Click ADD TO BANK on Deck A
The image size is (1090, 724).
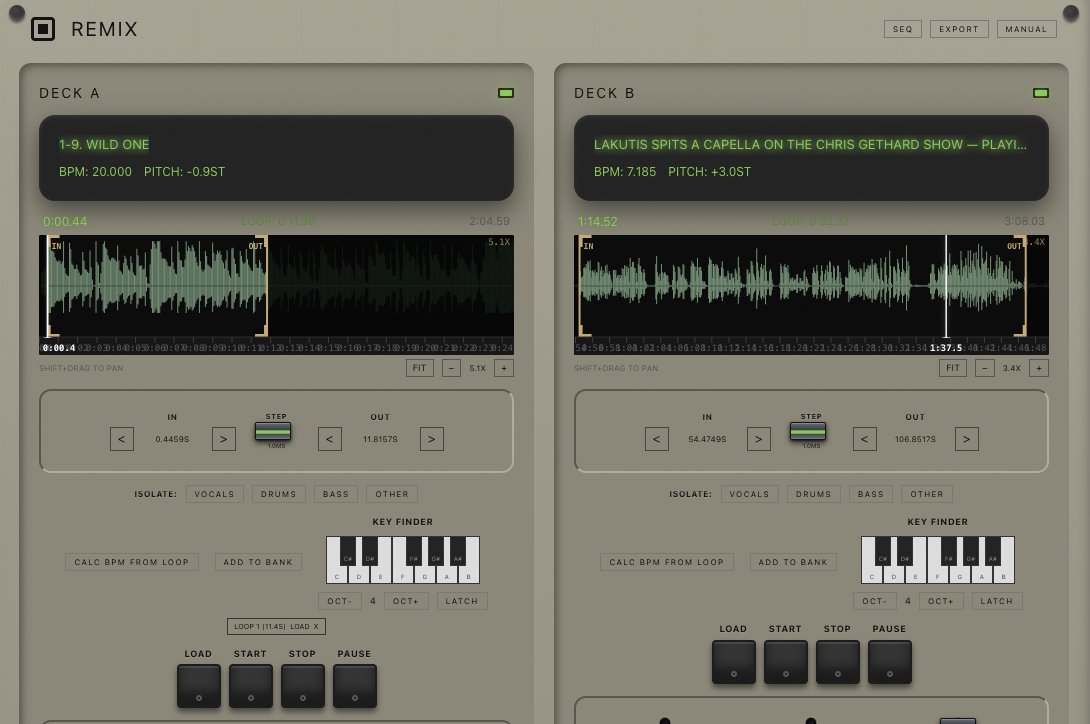(258, 562)
